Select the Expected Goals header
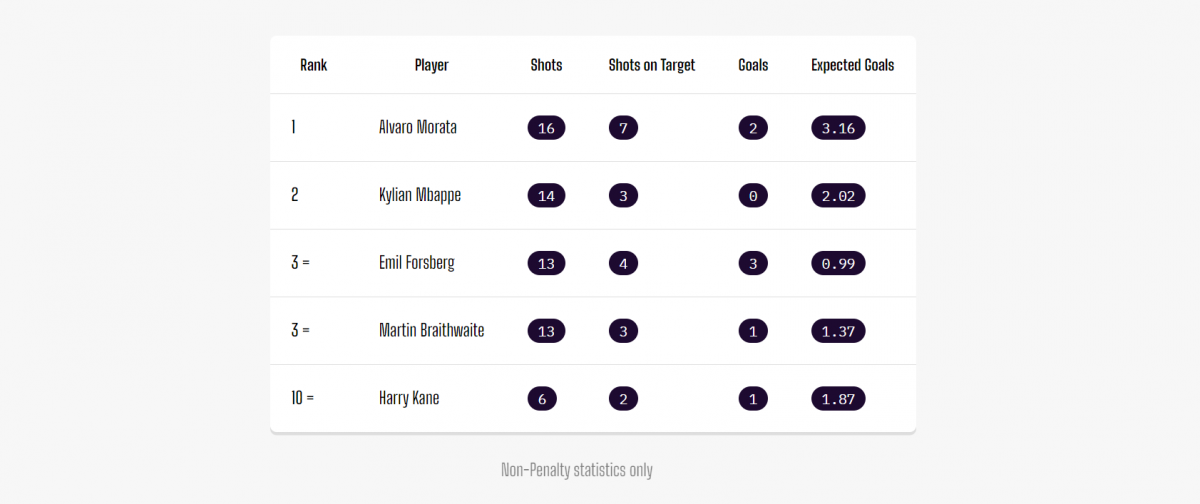 point(853,65)
